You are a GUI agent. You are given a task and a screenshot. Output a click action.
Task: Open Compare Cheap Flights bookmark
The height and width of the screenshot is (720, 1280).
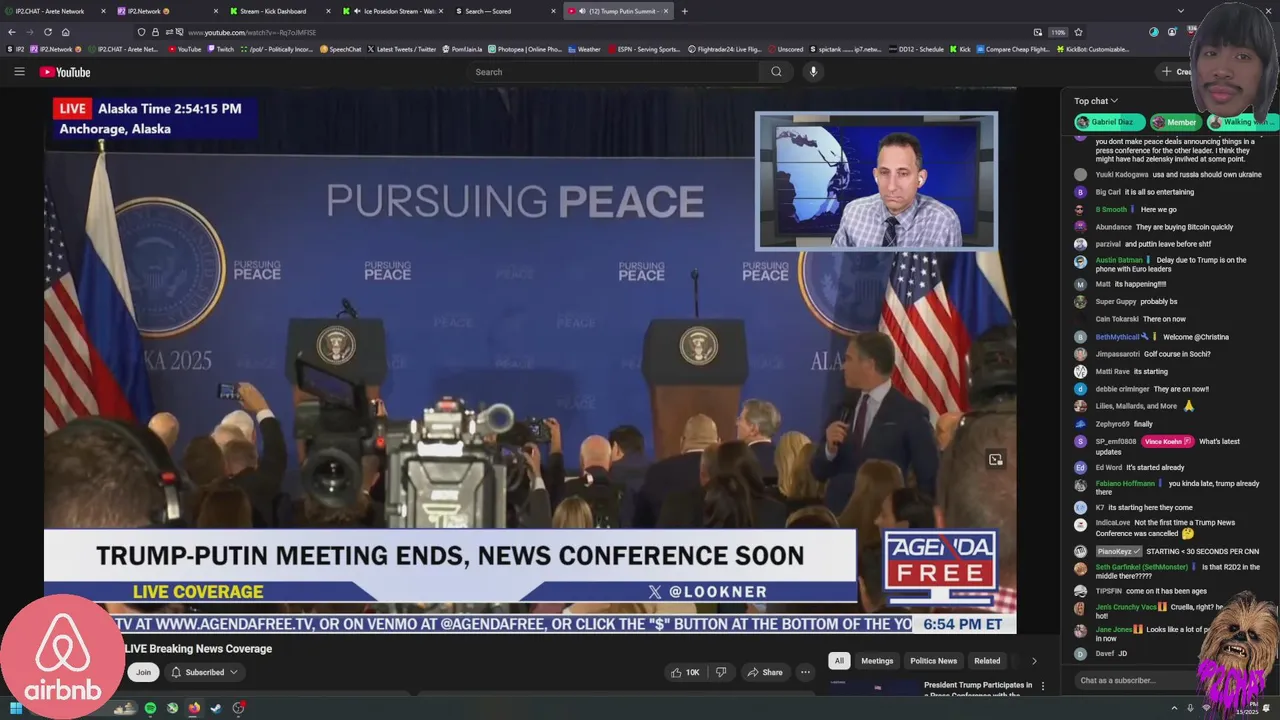pos(1013,49)
